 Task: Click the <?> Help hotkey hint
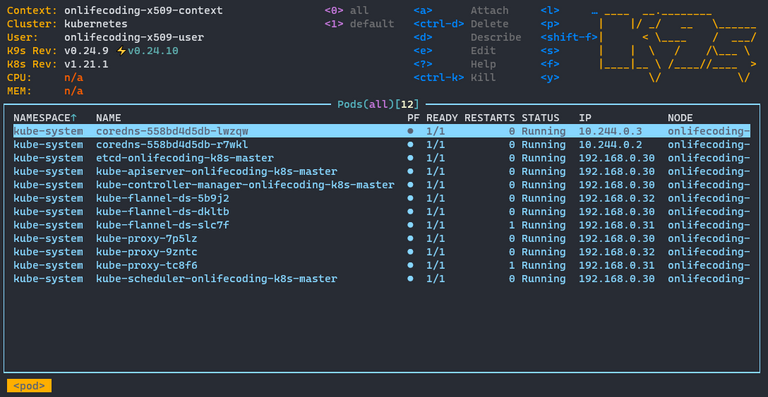click(x=455, y=64)
